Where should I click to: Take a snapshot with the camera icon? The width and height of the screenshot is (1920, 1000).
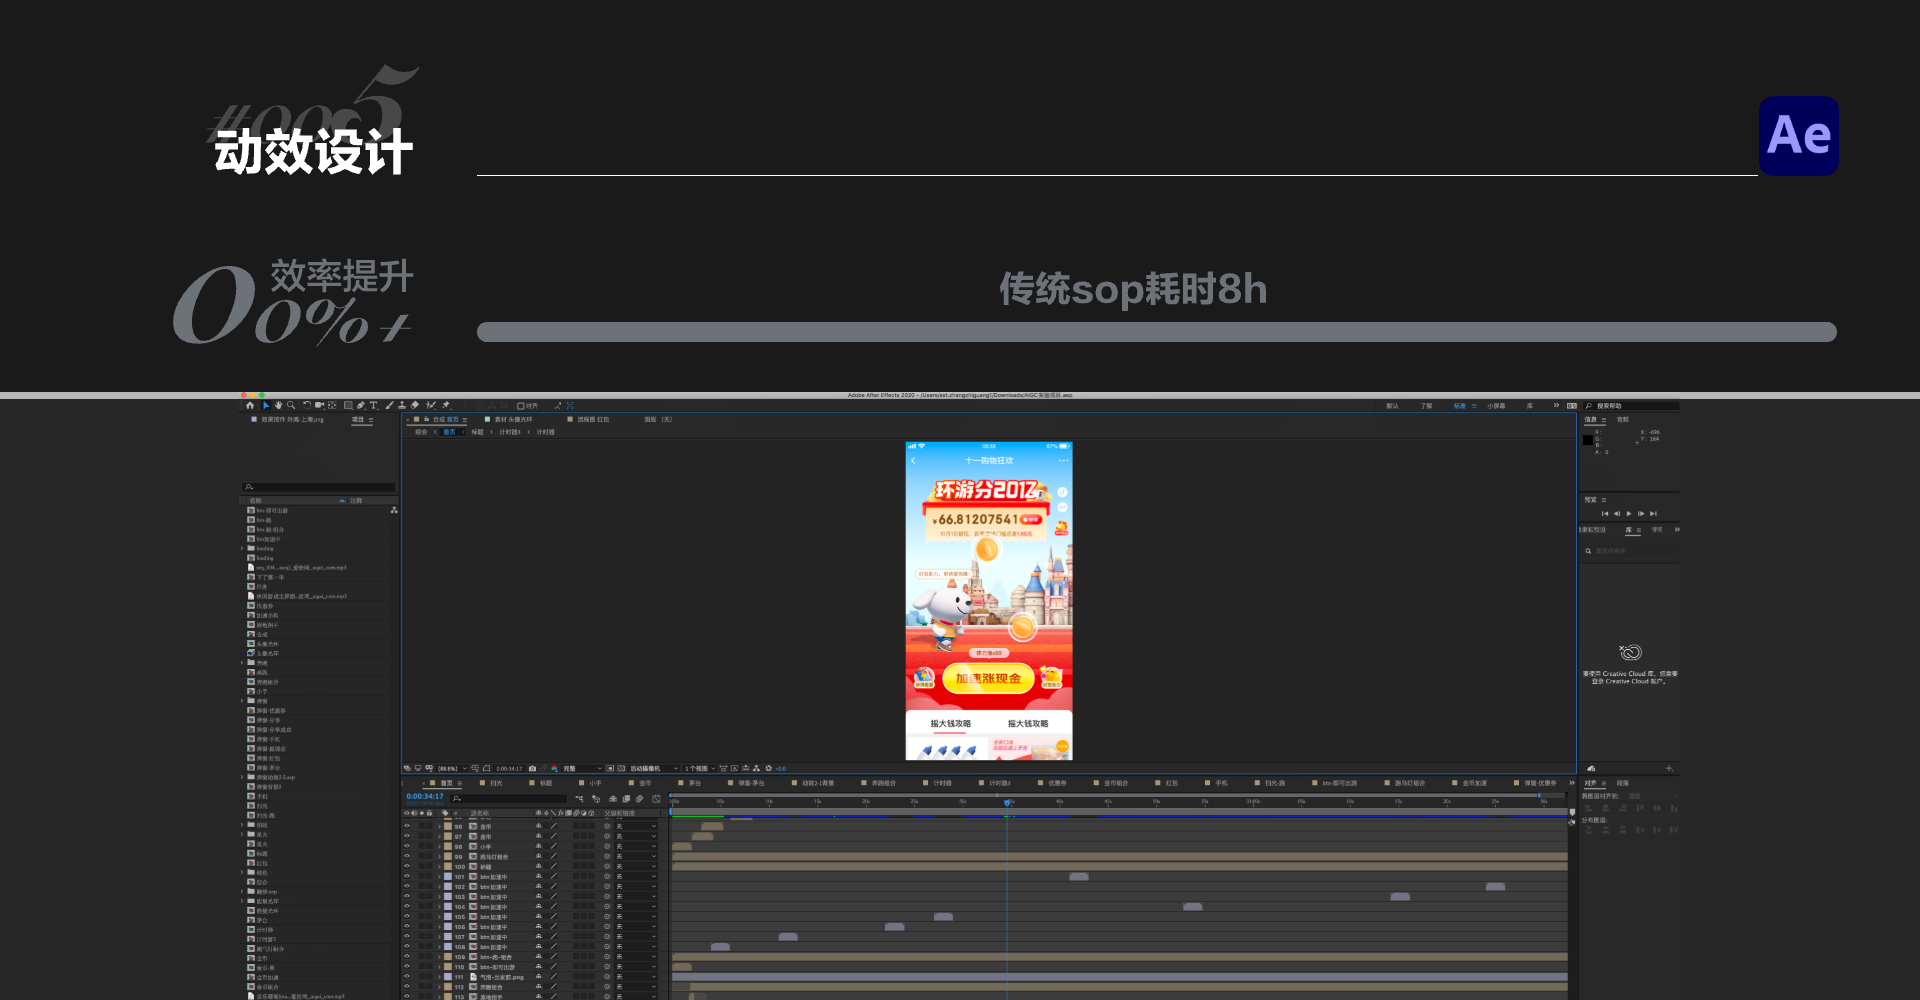point(532,768)
